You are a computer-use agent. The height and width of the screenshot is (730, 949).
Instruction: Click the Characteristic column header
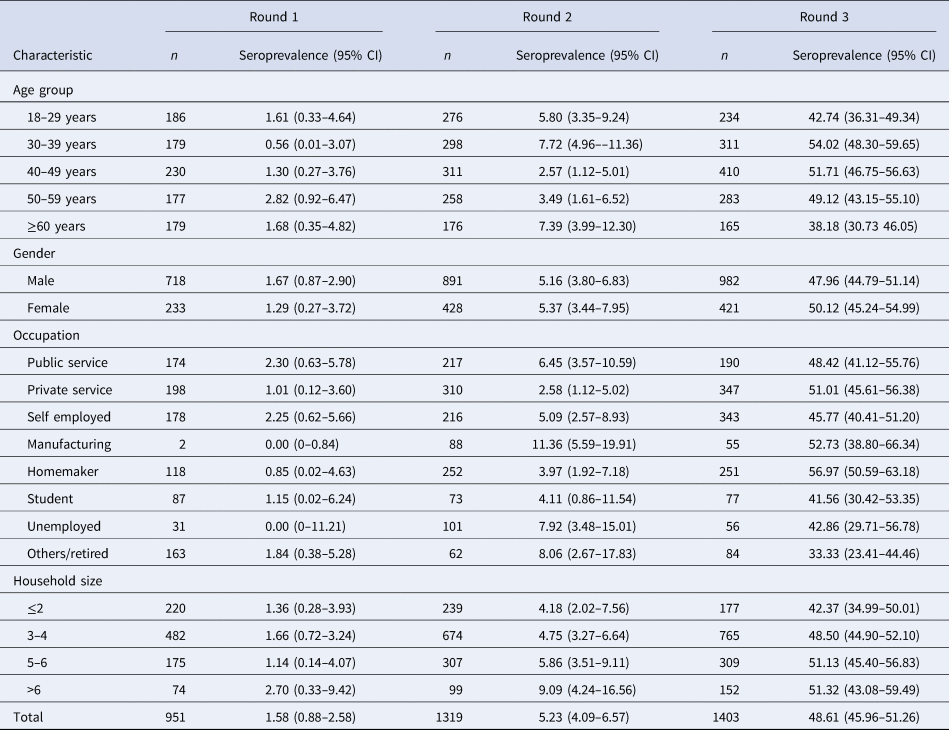(x=52, y=56)
